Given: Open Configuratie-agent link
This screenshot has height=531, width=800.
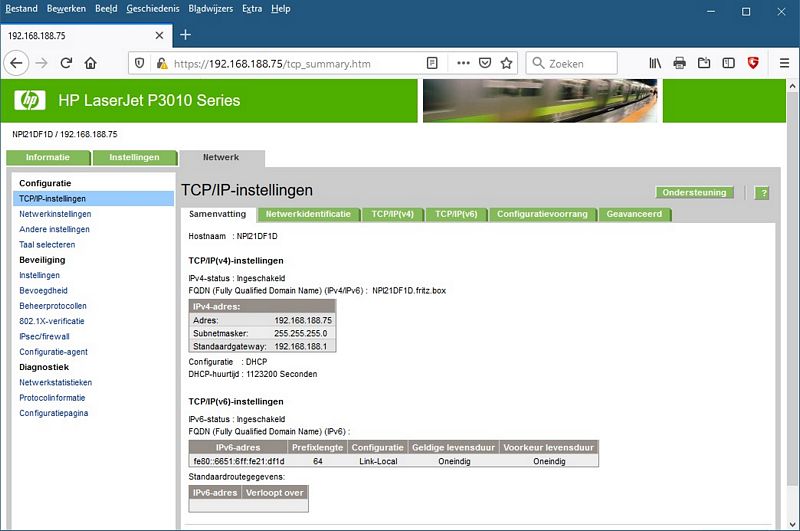Looking at the screenshot, I should coord(54,351).
